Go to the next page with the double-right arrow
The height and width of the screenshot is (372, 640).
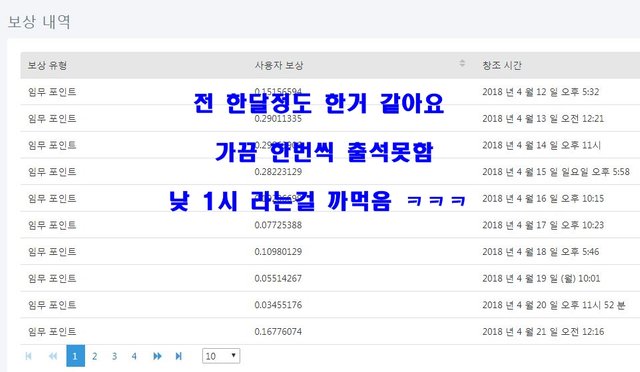157,356
